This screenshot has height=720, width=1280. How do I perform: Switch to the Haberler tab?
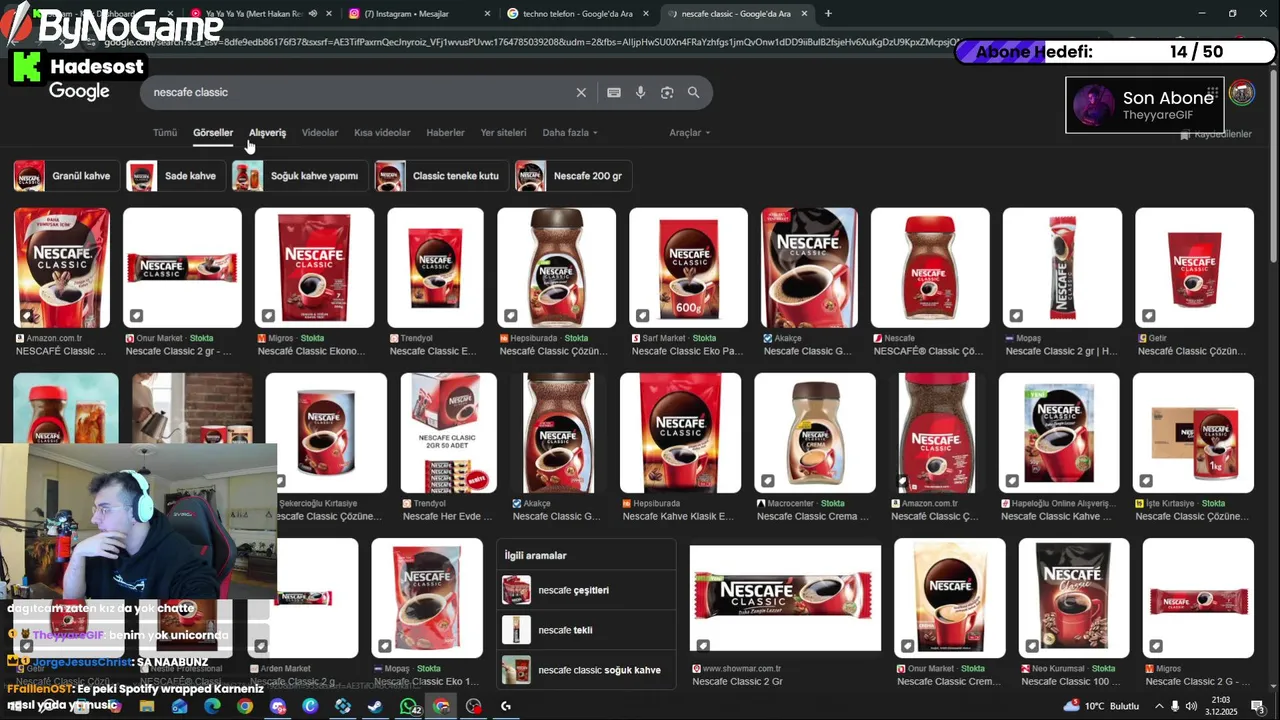(x=445, y=132)
